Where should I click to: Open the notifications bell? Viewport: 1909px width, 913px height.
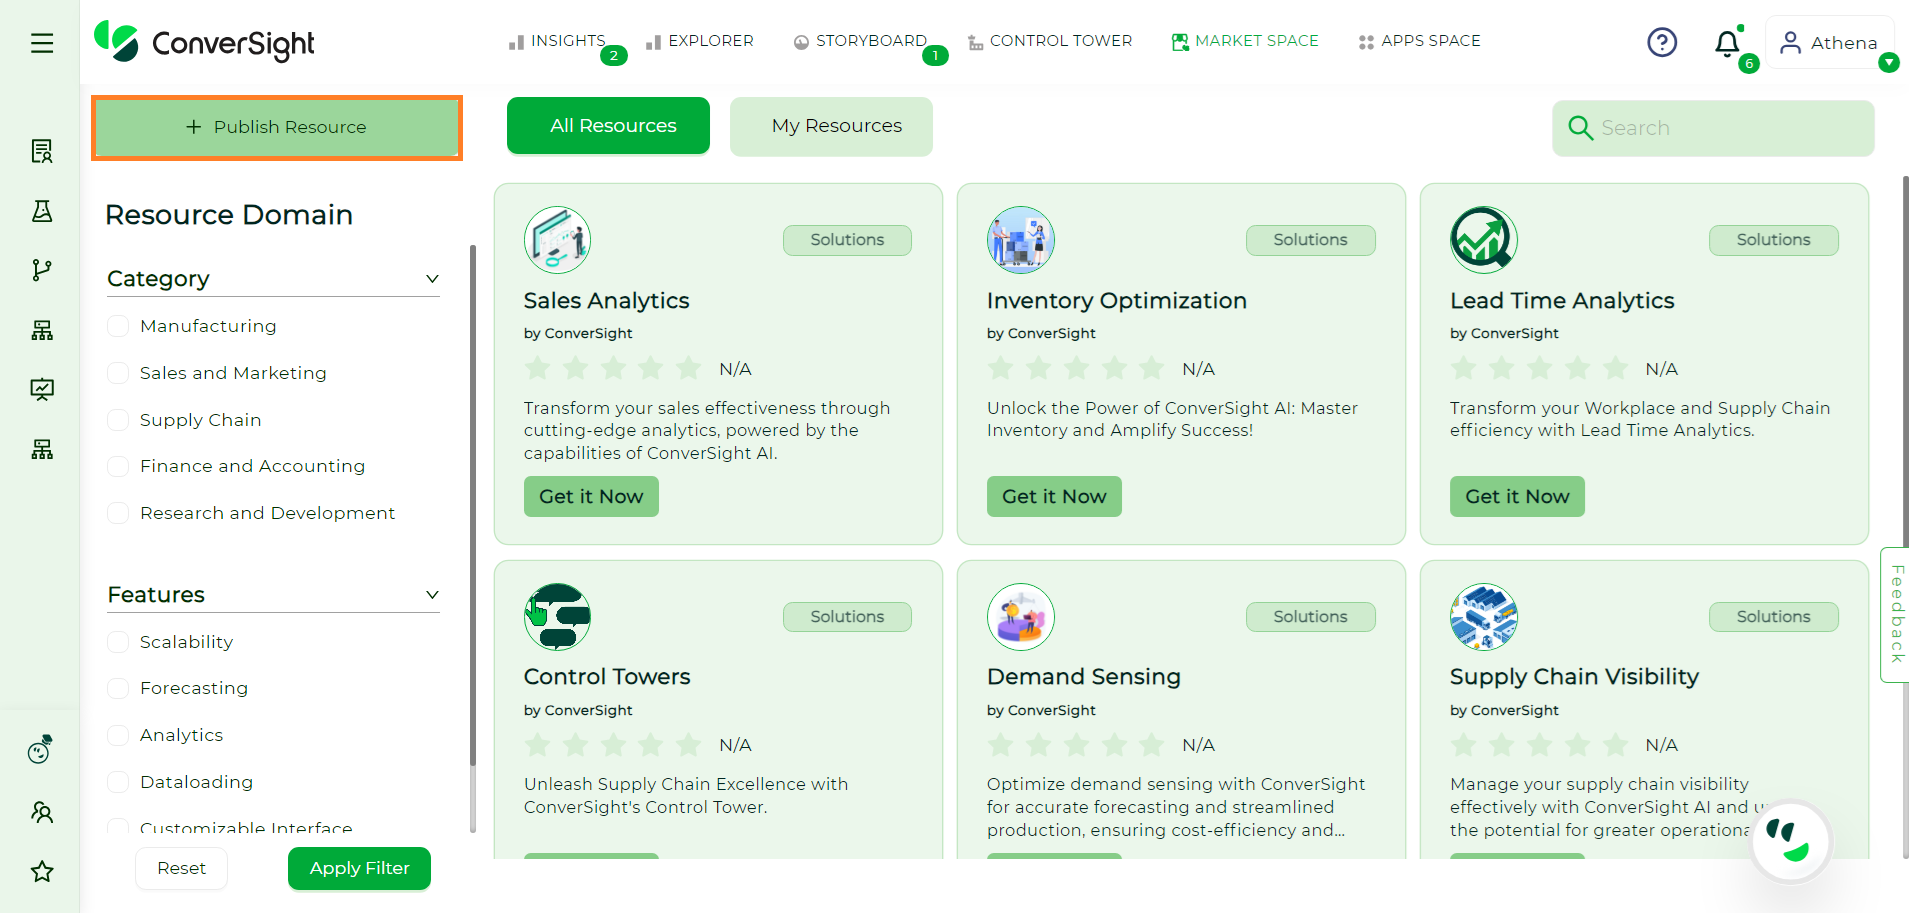pos(1727,43)
